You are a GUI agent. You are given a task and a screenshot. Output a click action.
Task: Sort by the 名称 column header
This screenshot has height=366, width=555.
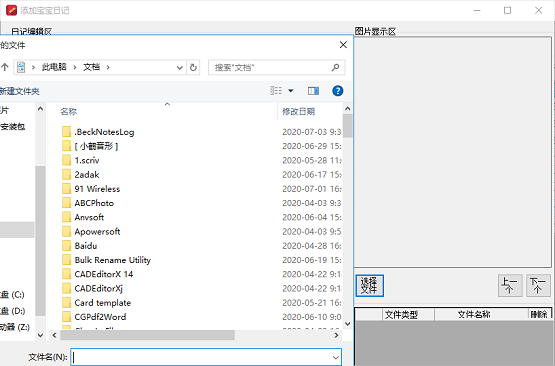coord(69,111)
